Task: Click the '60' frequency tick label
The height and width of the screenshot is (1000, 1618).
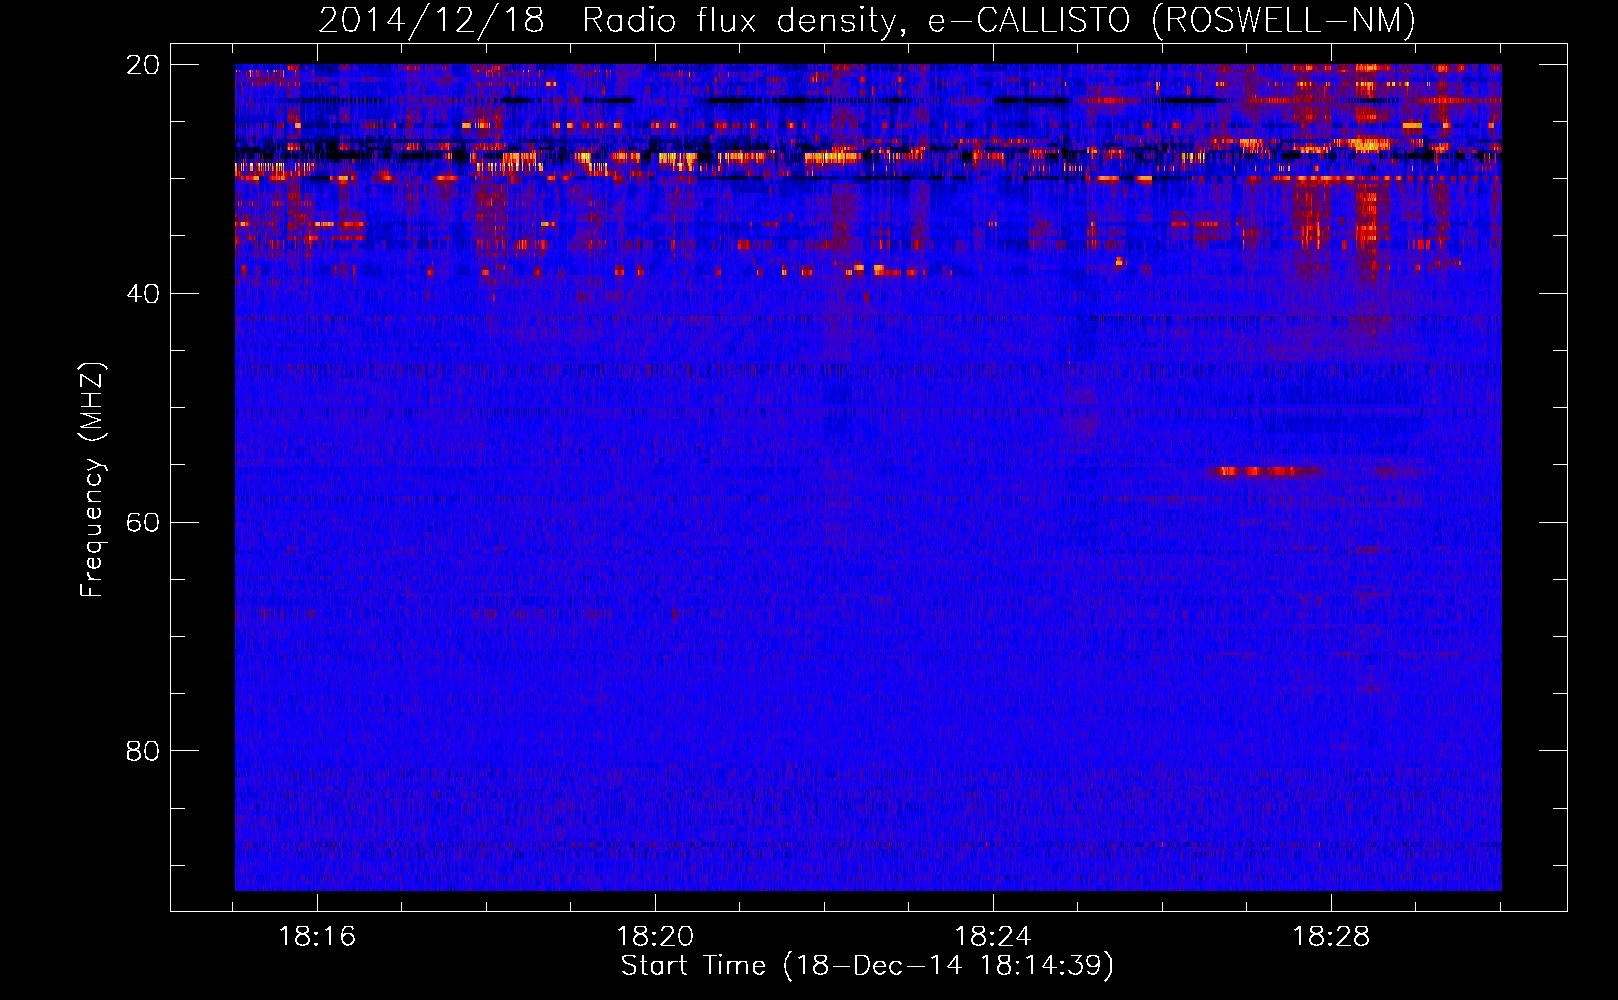Action: tap(142, 523)
